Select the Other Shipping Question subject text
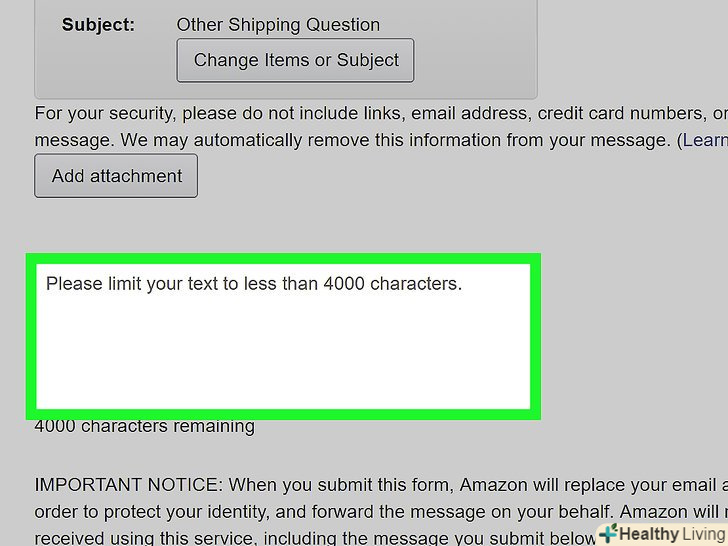The height and width of the screenshot is (546, 728). click(x=278, y=25)
